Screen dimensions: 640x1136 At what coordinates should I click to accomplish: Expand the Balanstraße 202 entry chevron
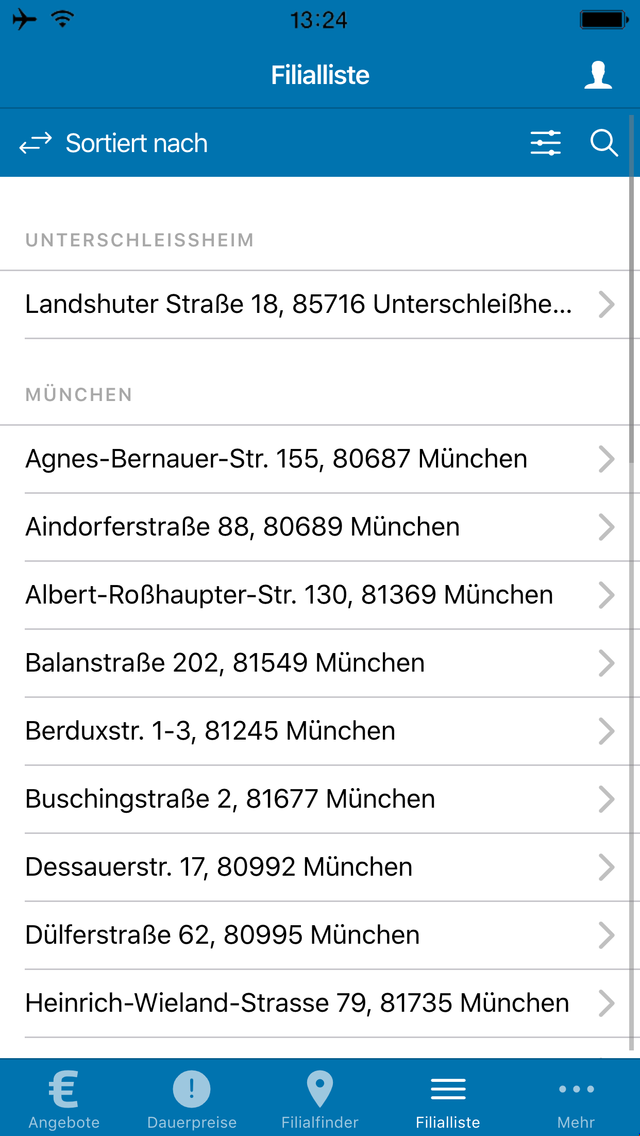pyautogui.click(x=607, y=663)
